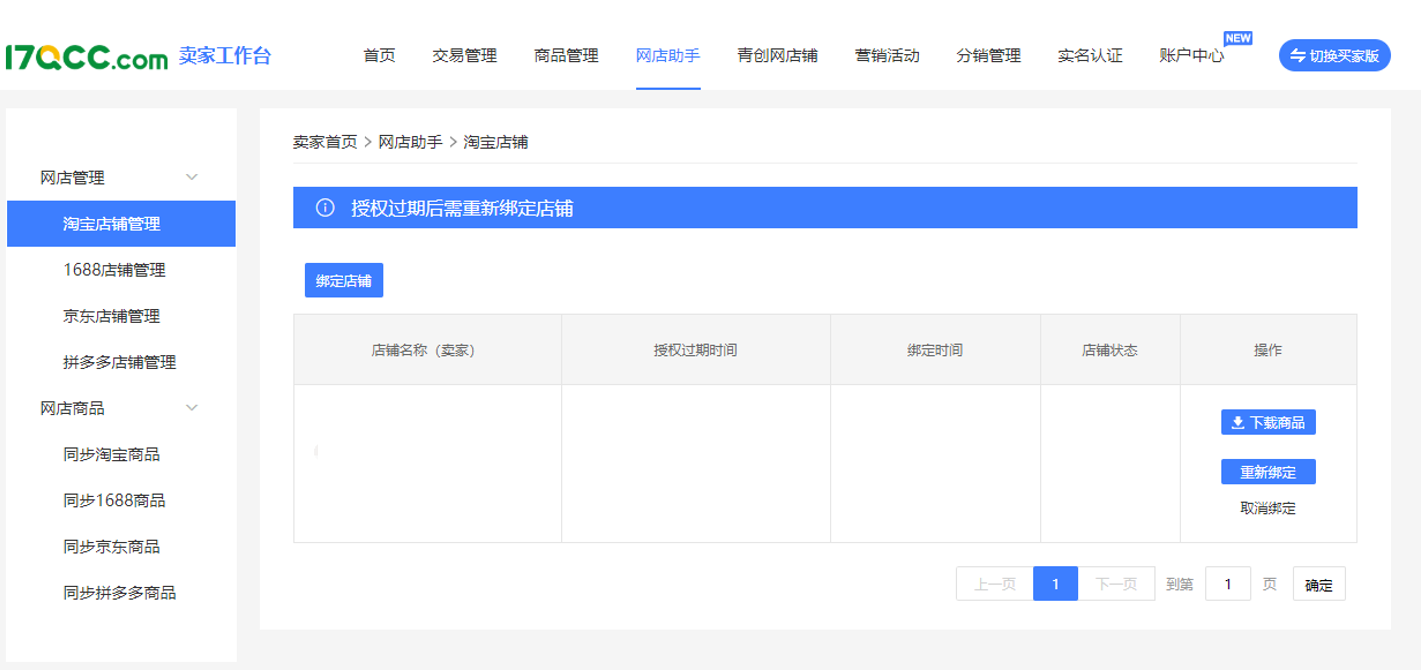Click the 重新绑定 button
The image size is (1424, 670).
[x=1268, y=472]
